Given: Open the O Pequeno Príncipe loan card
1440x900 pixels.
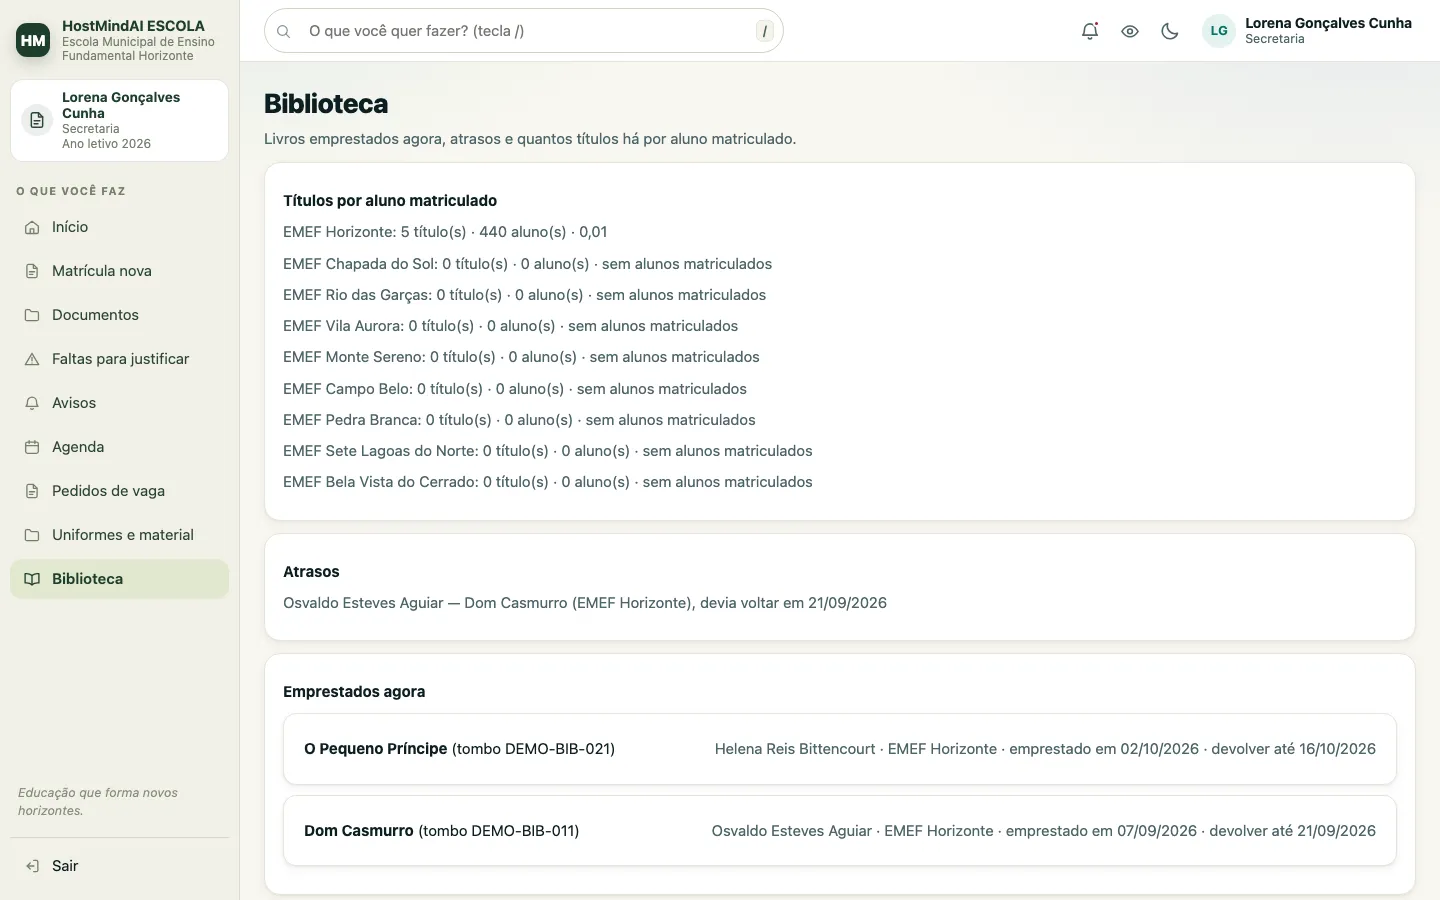Looking at the screenshot, I should coord(840,749).
